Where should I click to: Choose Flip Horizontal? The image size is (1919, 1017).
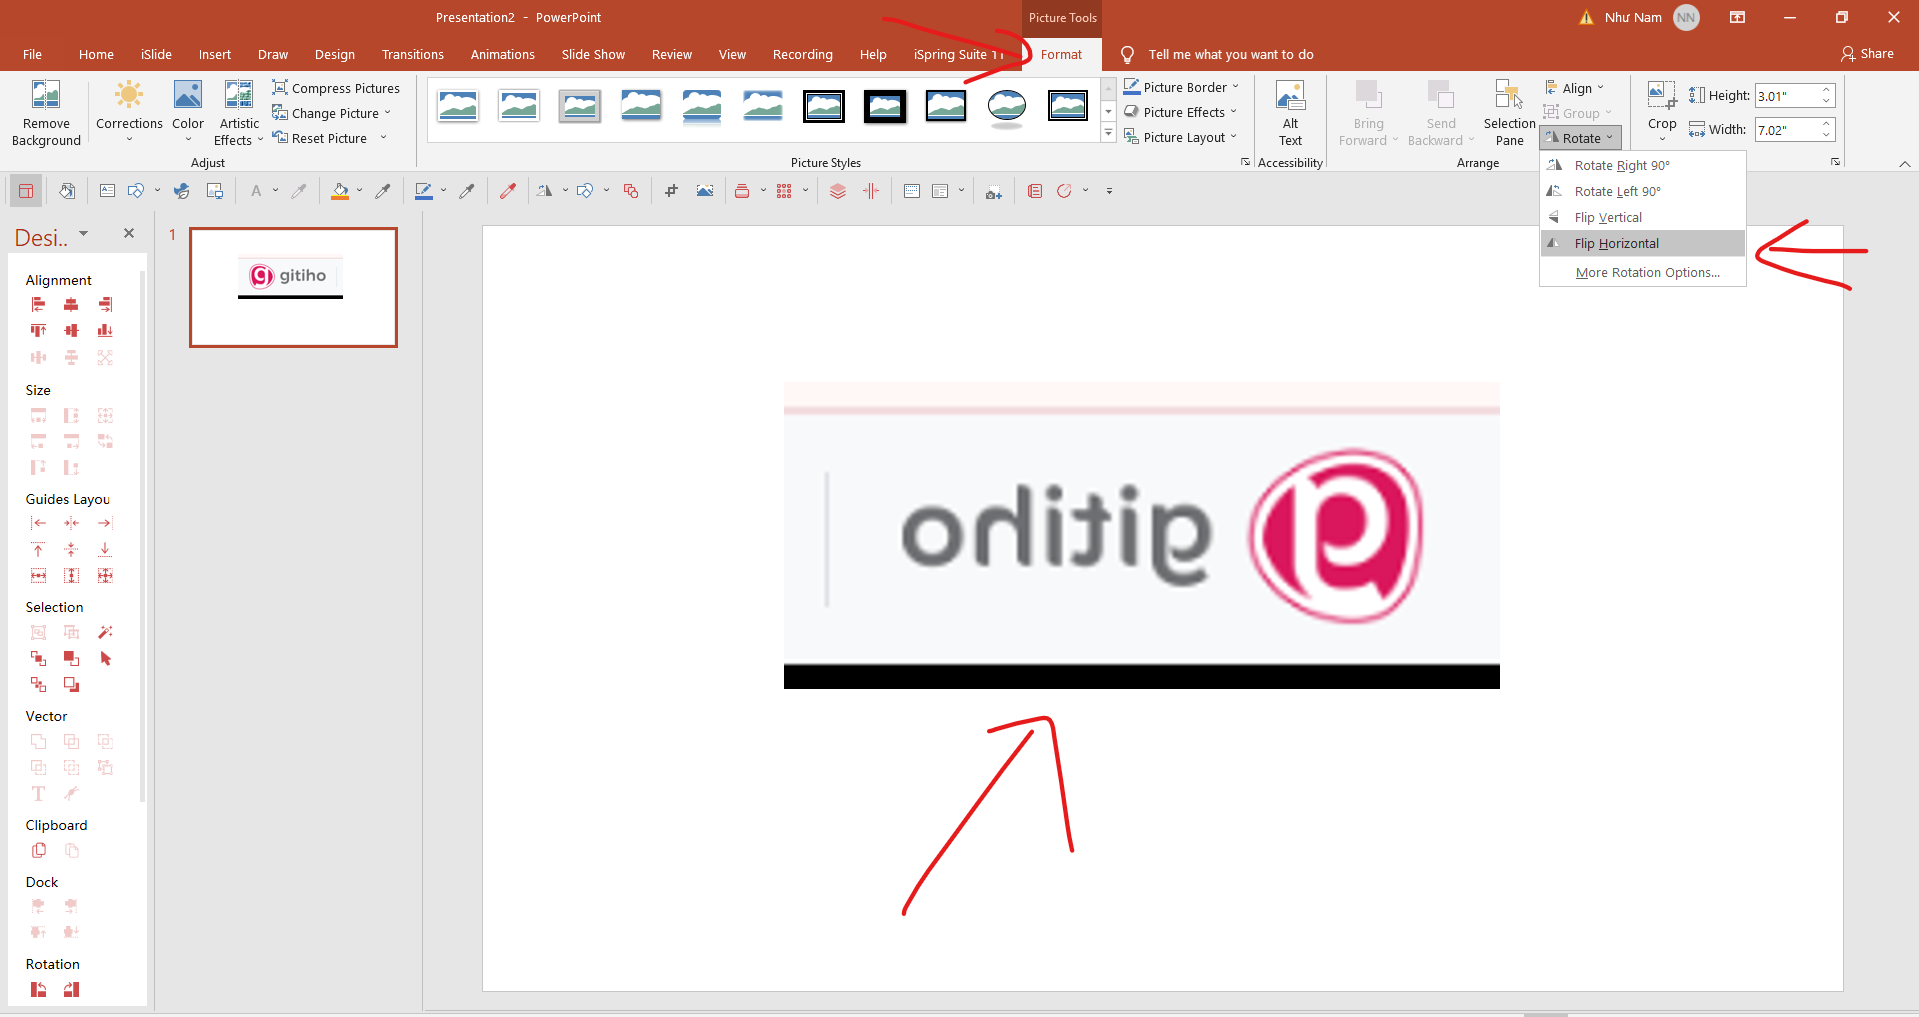click(1643, 243)
